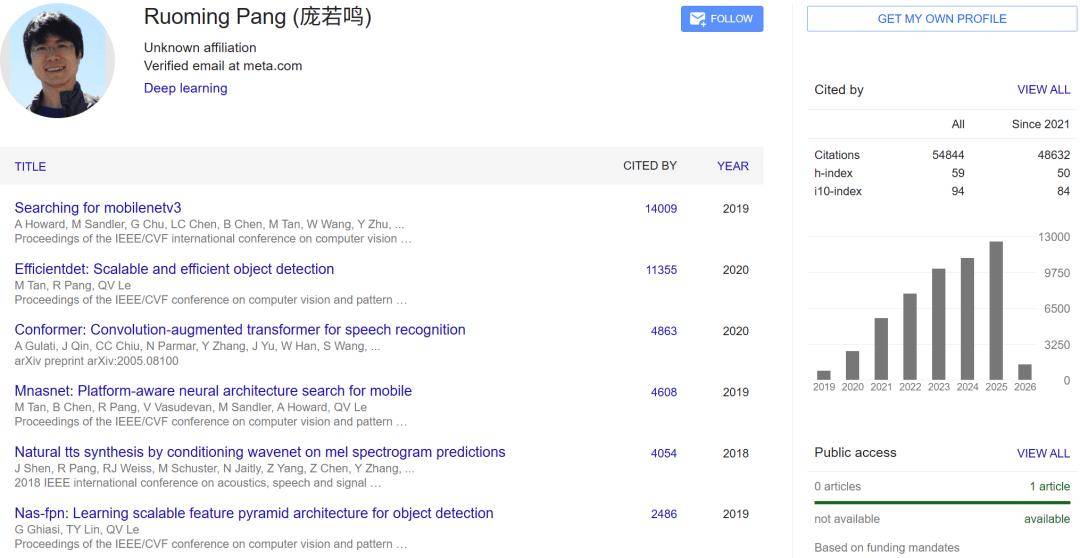1080x558 pixels.
Task: Open the Nas-fpn feature pyramid paper
Action: [x=254, y=513]
